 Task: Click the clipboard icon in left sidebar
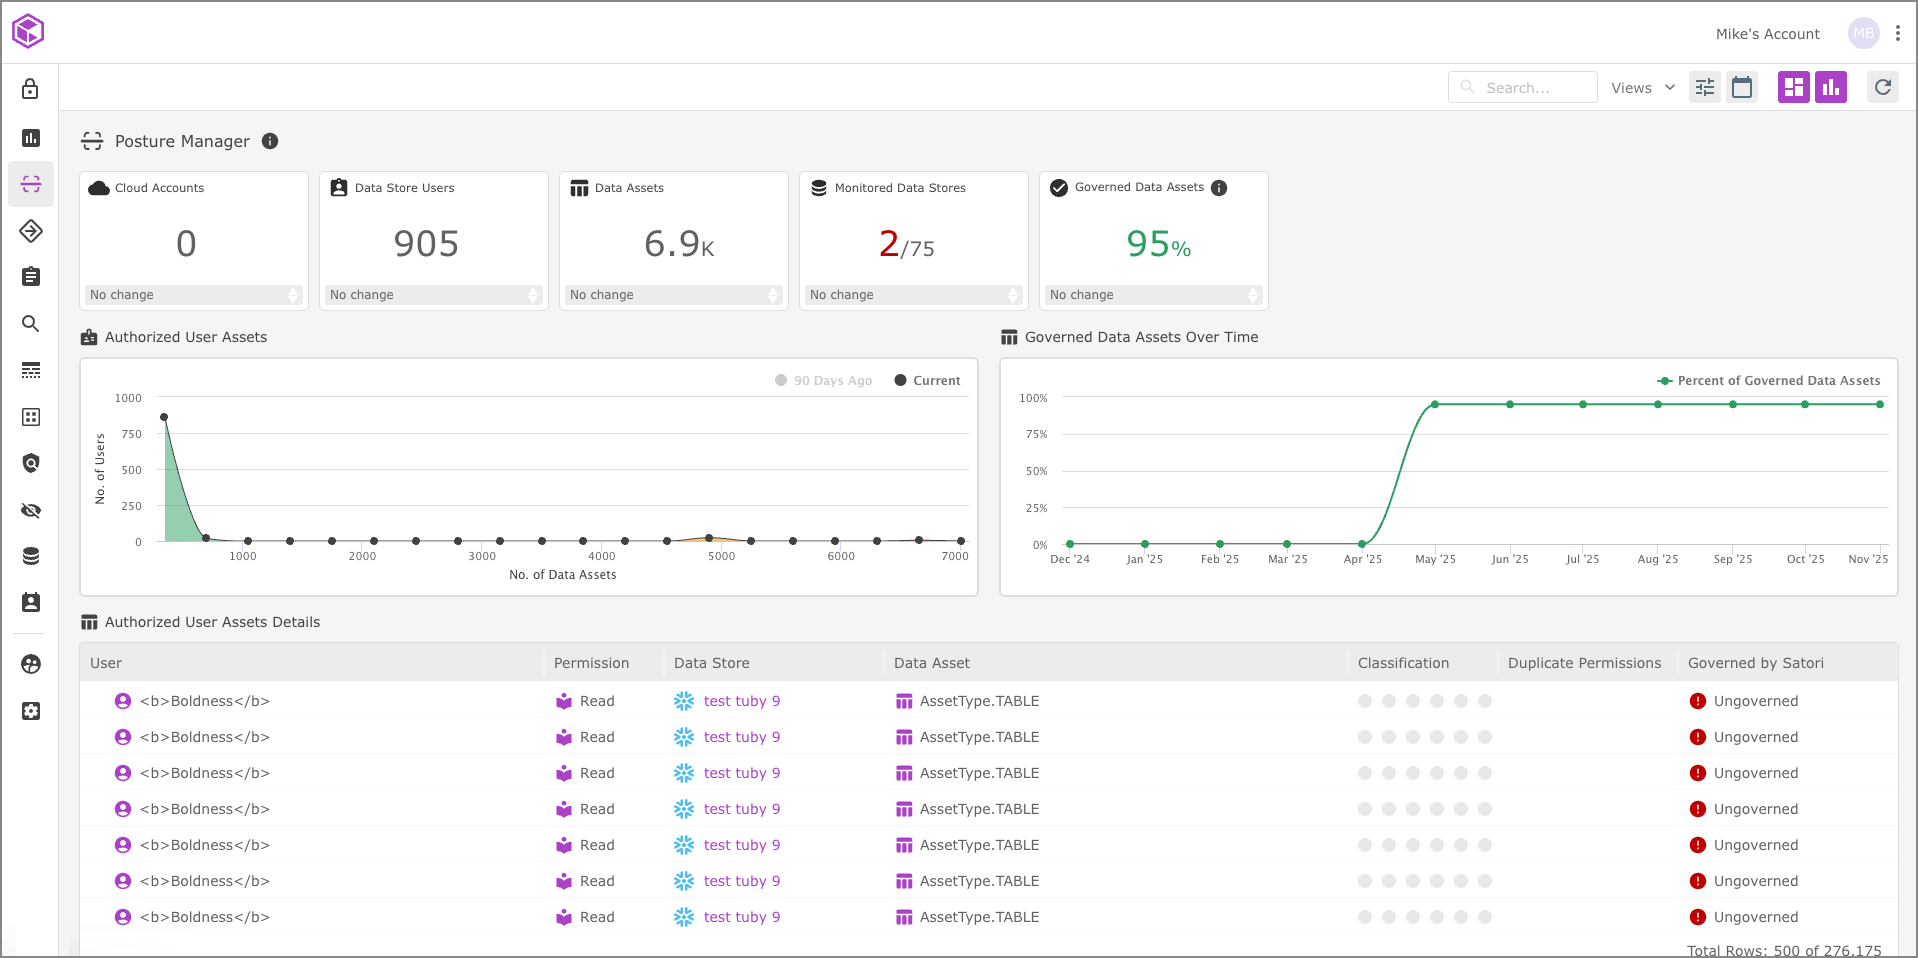[31, 277]
